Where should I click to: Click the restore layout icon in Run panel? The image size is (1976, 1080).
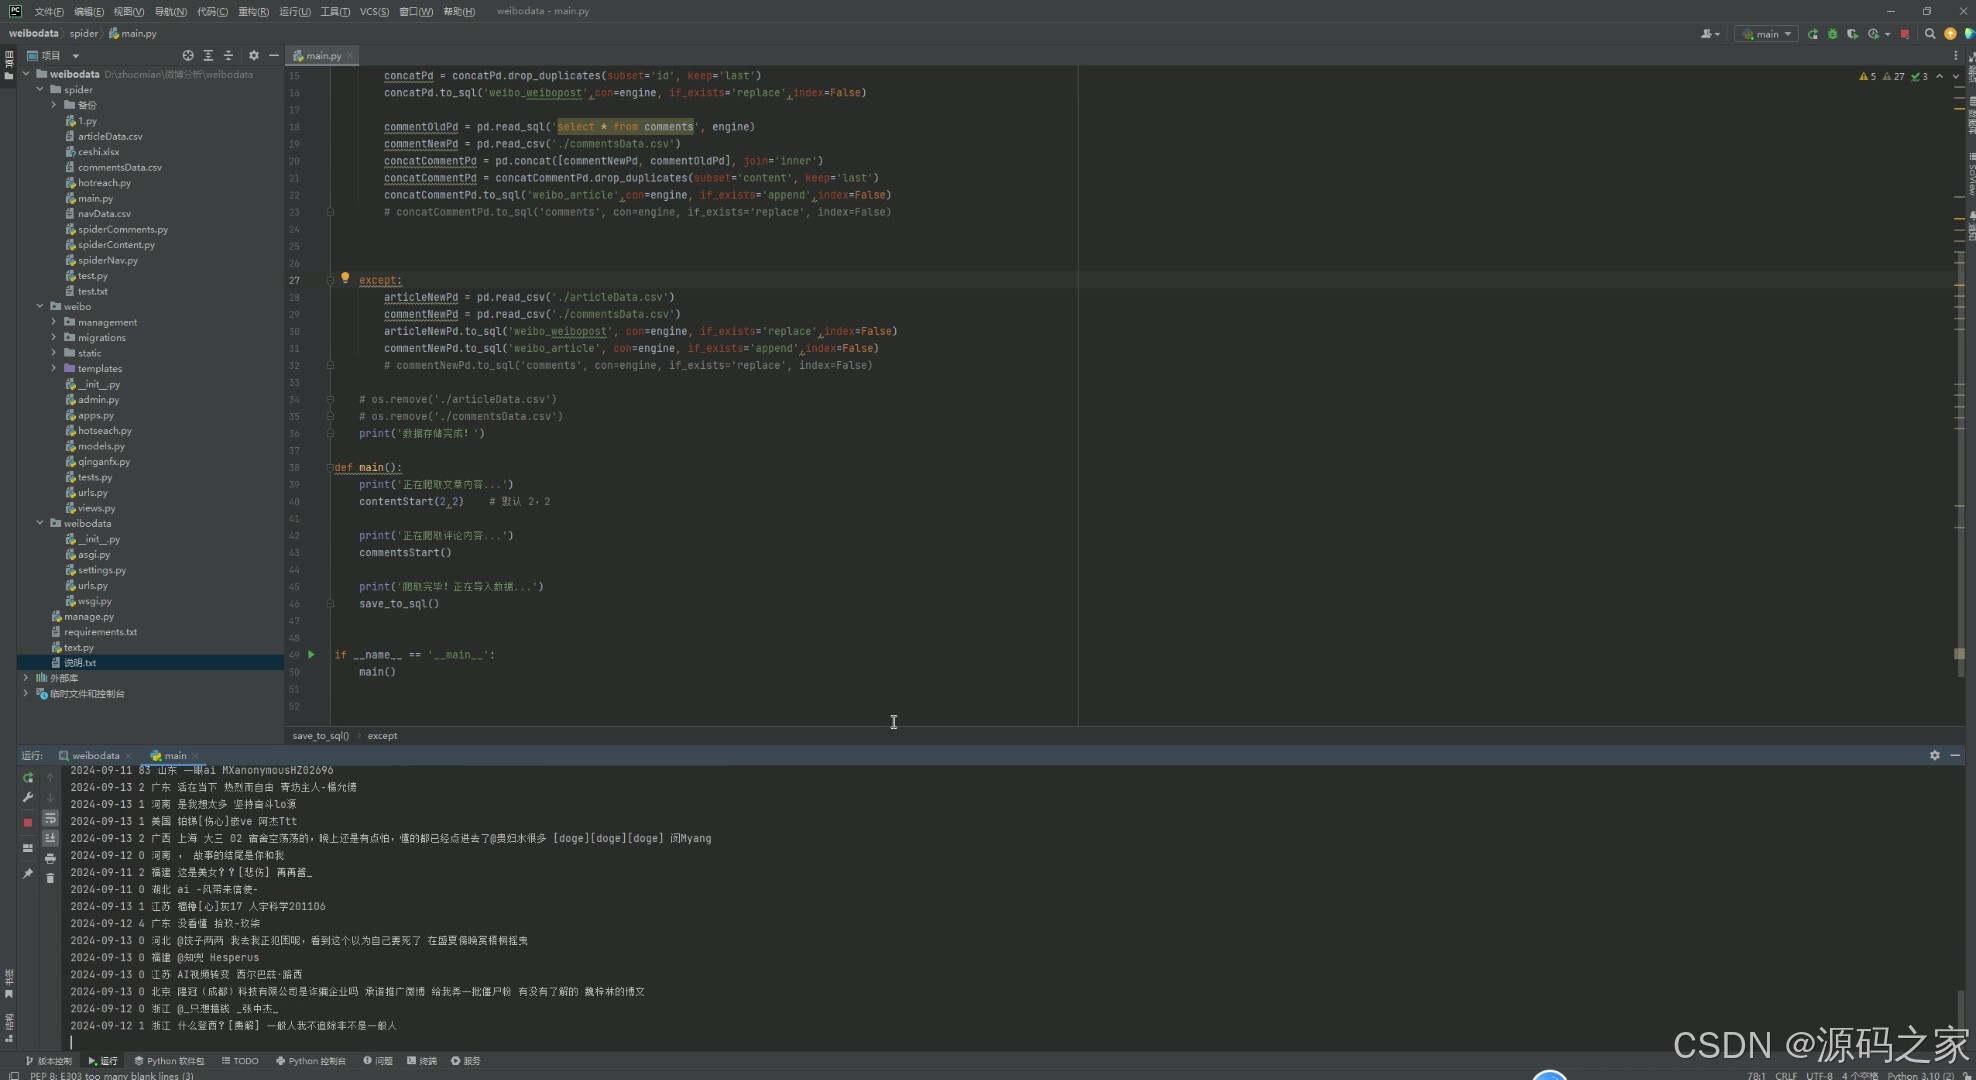click(28, 848)
